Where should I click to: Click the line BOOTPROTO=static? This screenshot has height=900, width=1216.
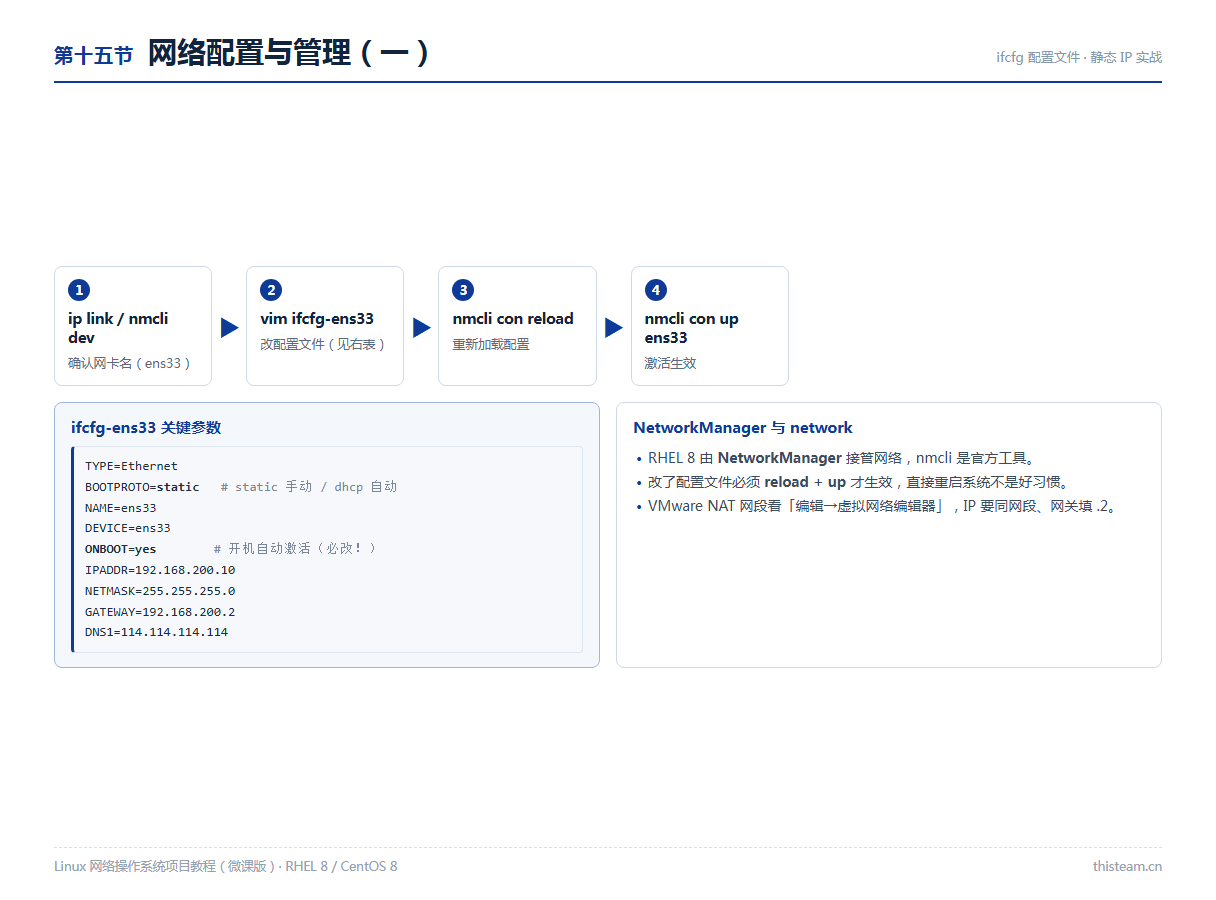tap(142, 487)
